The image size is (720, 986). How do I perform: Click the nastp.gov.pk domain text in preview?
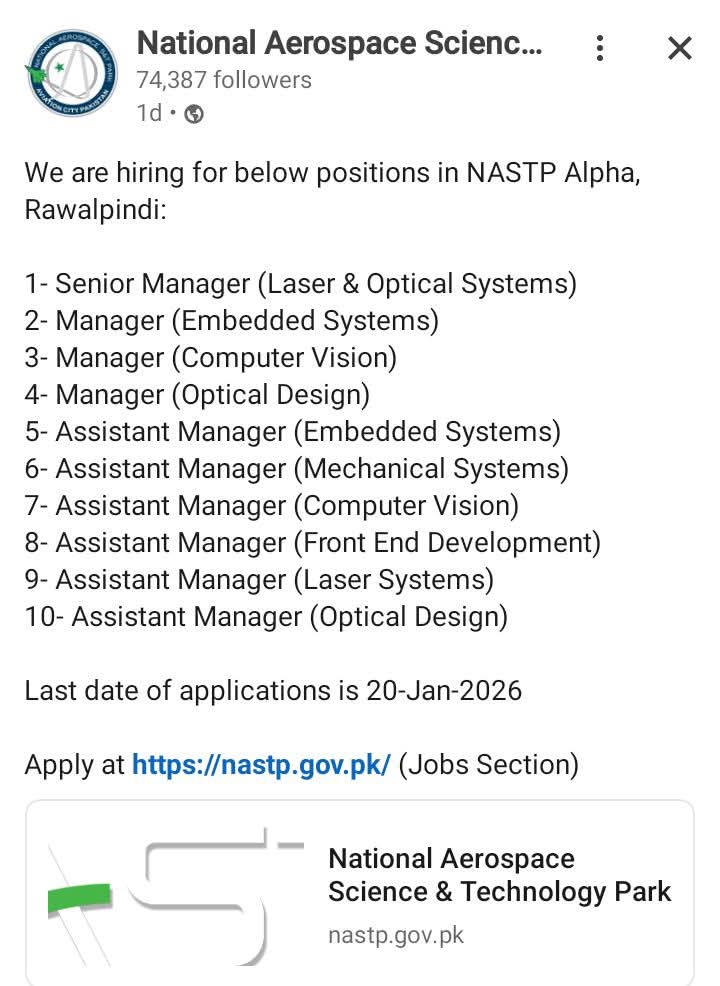(395, 935)
